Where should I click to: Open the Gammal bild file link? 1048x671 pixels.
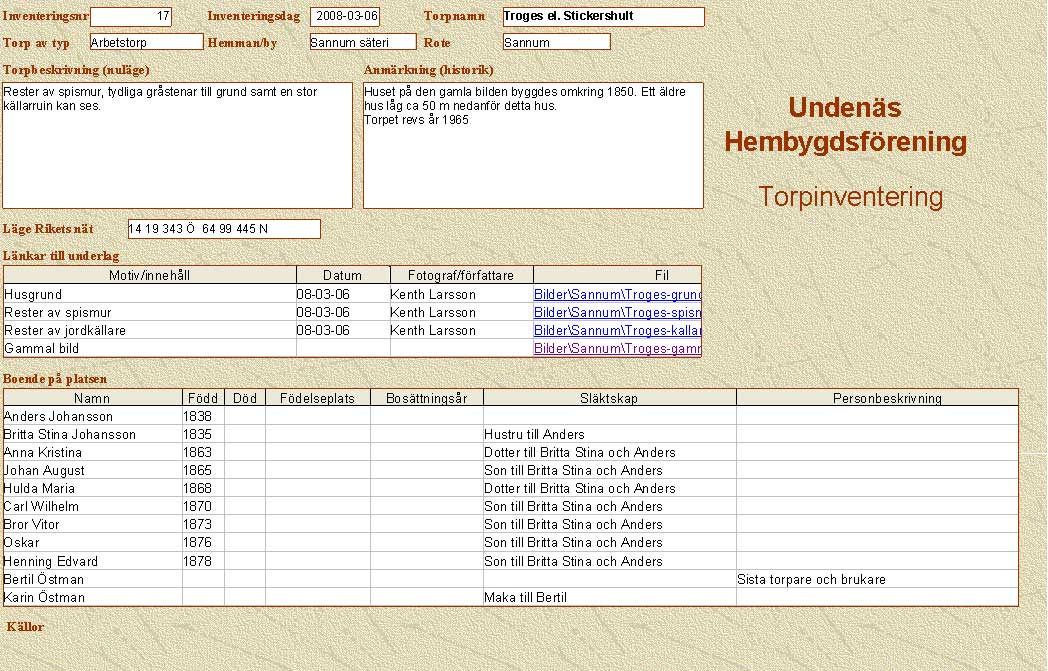coord(617,349)
